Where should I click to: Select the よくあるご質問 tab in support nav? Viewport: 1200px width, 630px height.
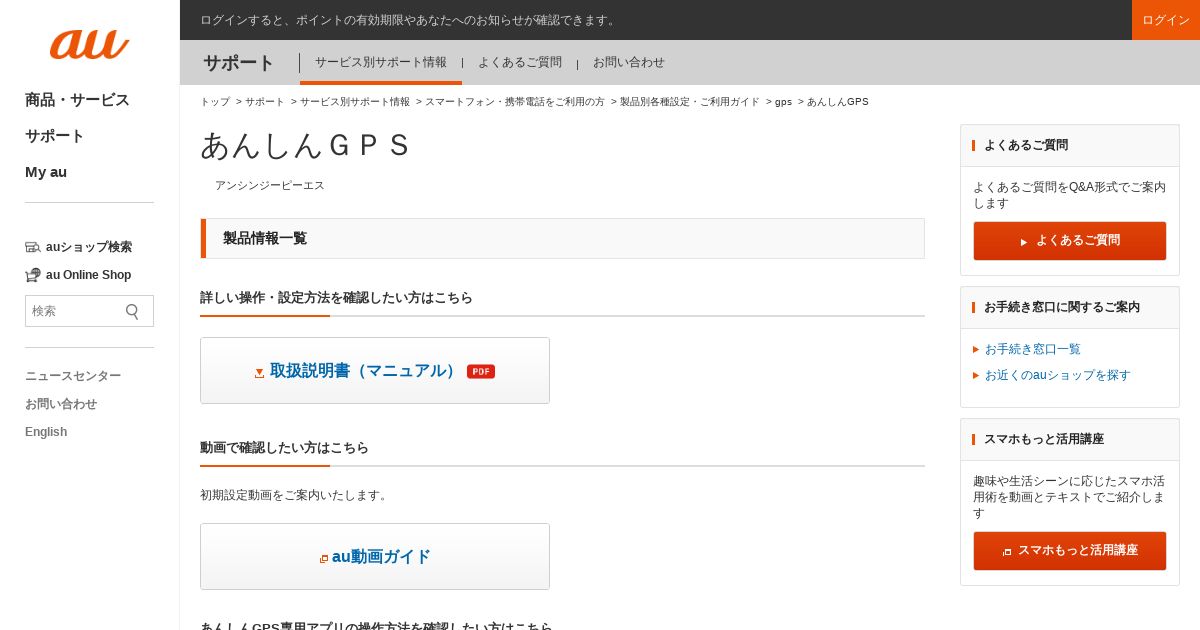[x=520, y=62]
